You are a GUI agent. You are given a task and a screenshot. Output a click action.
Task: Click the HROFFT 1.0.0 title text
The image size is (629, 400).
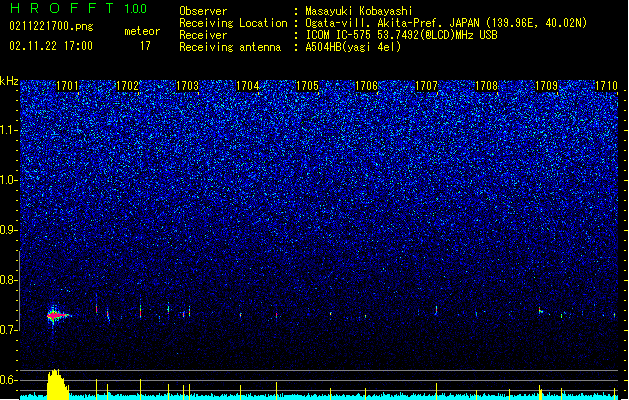click(78, 8)
